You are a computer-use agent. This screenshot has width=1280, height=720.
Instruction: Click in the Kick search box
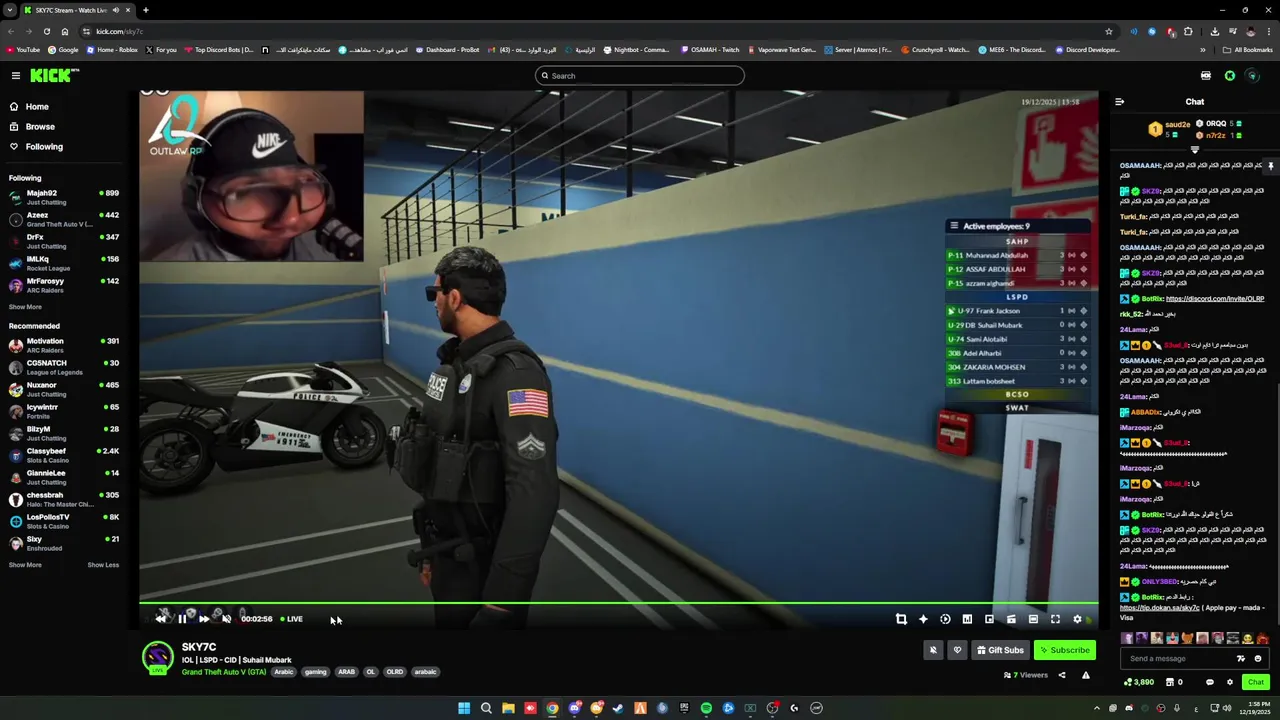(x=640, y=76)
